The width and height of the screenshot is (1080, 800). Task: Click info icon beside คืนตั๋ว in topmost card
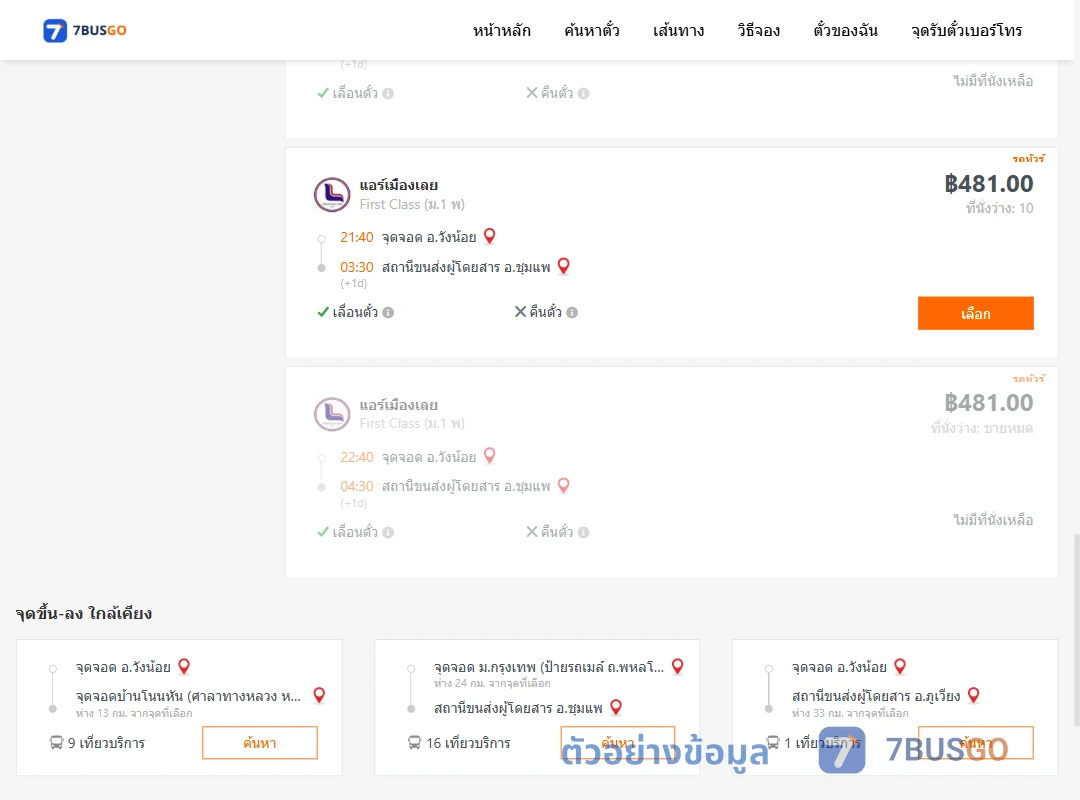tap(583, 93)
